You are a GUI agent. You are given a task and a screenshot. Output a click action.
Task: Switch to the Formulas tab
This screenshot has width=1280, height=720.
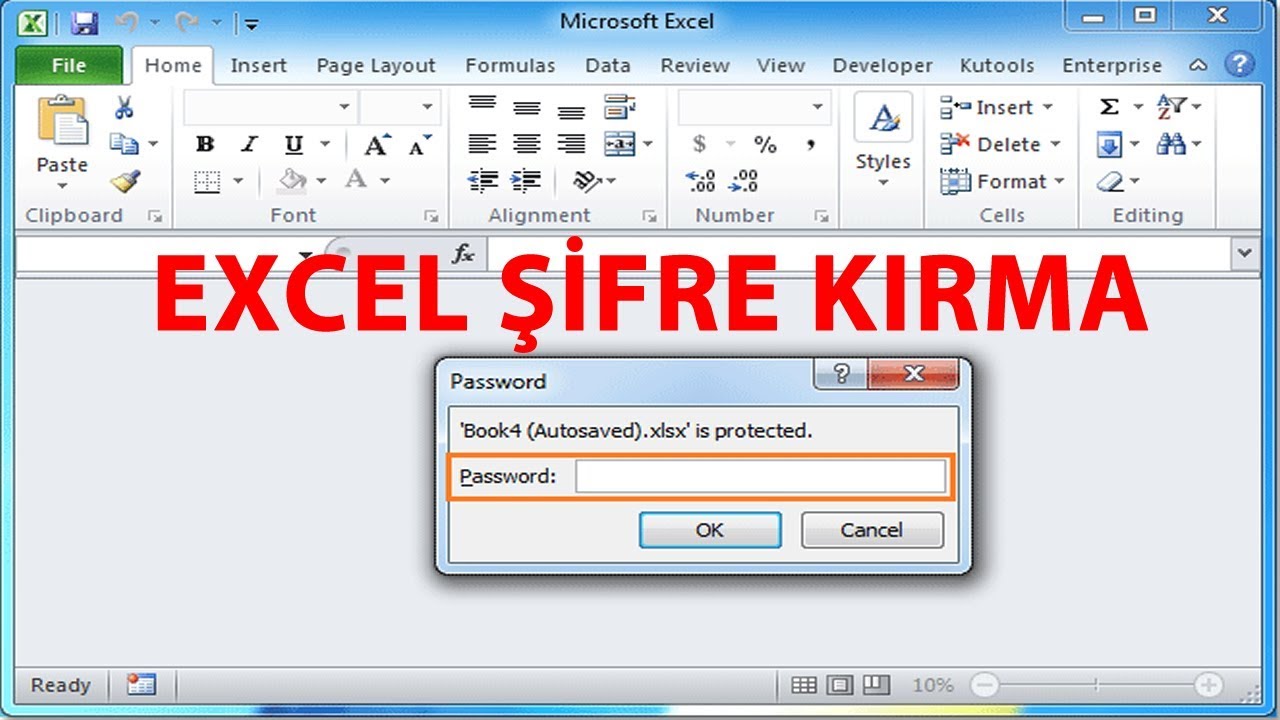point(510,66)
